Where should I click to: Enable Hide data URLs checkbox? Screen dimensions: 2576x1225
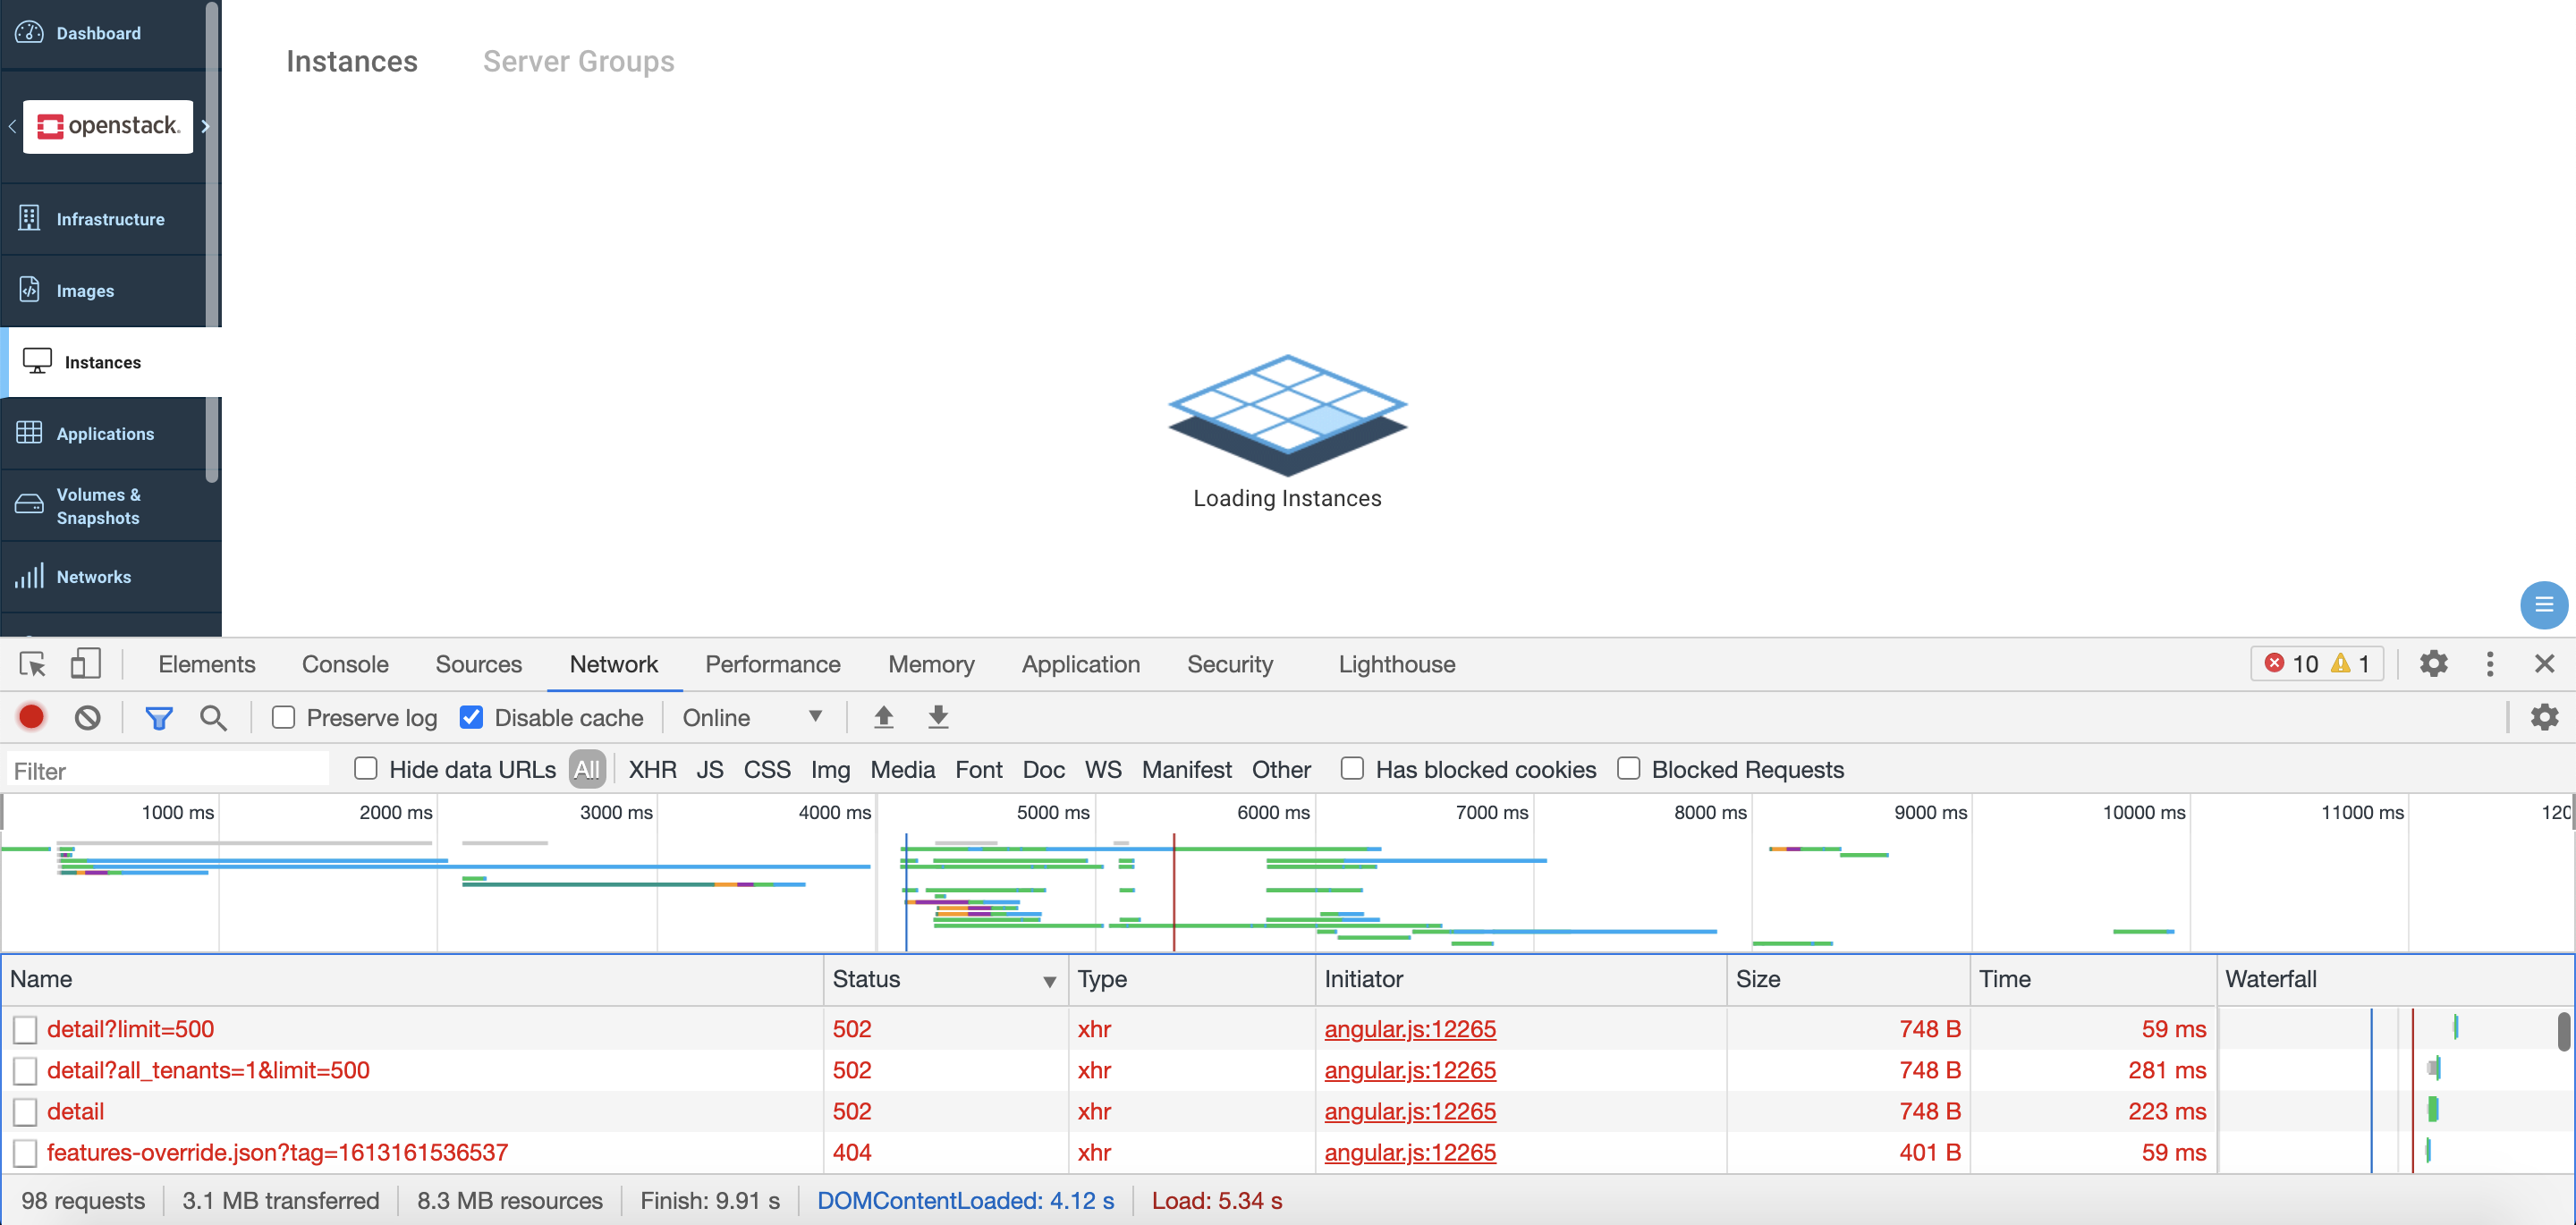(366, 768)
